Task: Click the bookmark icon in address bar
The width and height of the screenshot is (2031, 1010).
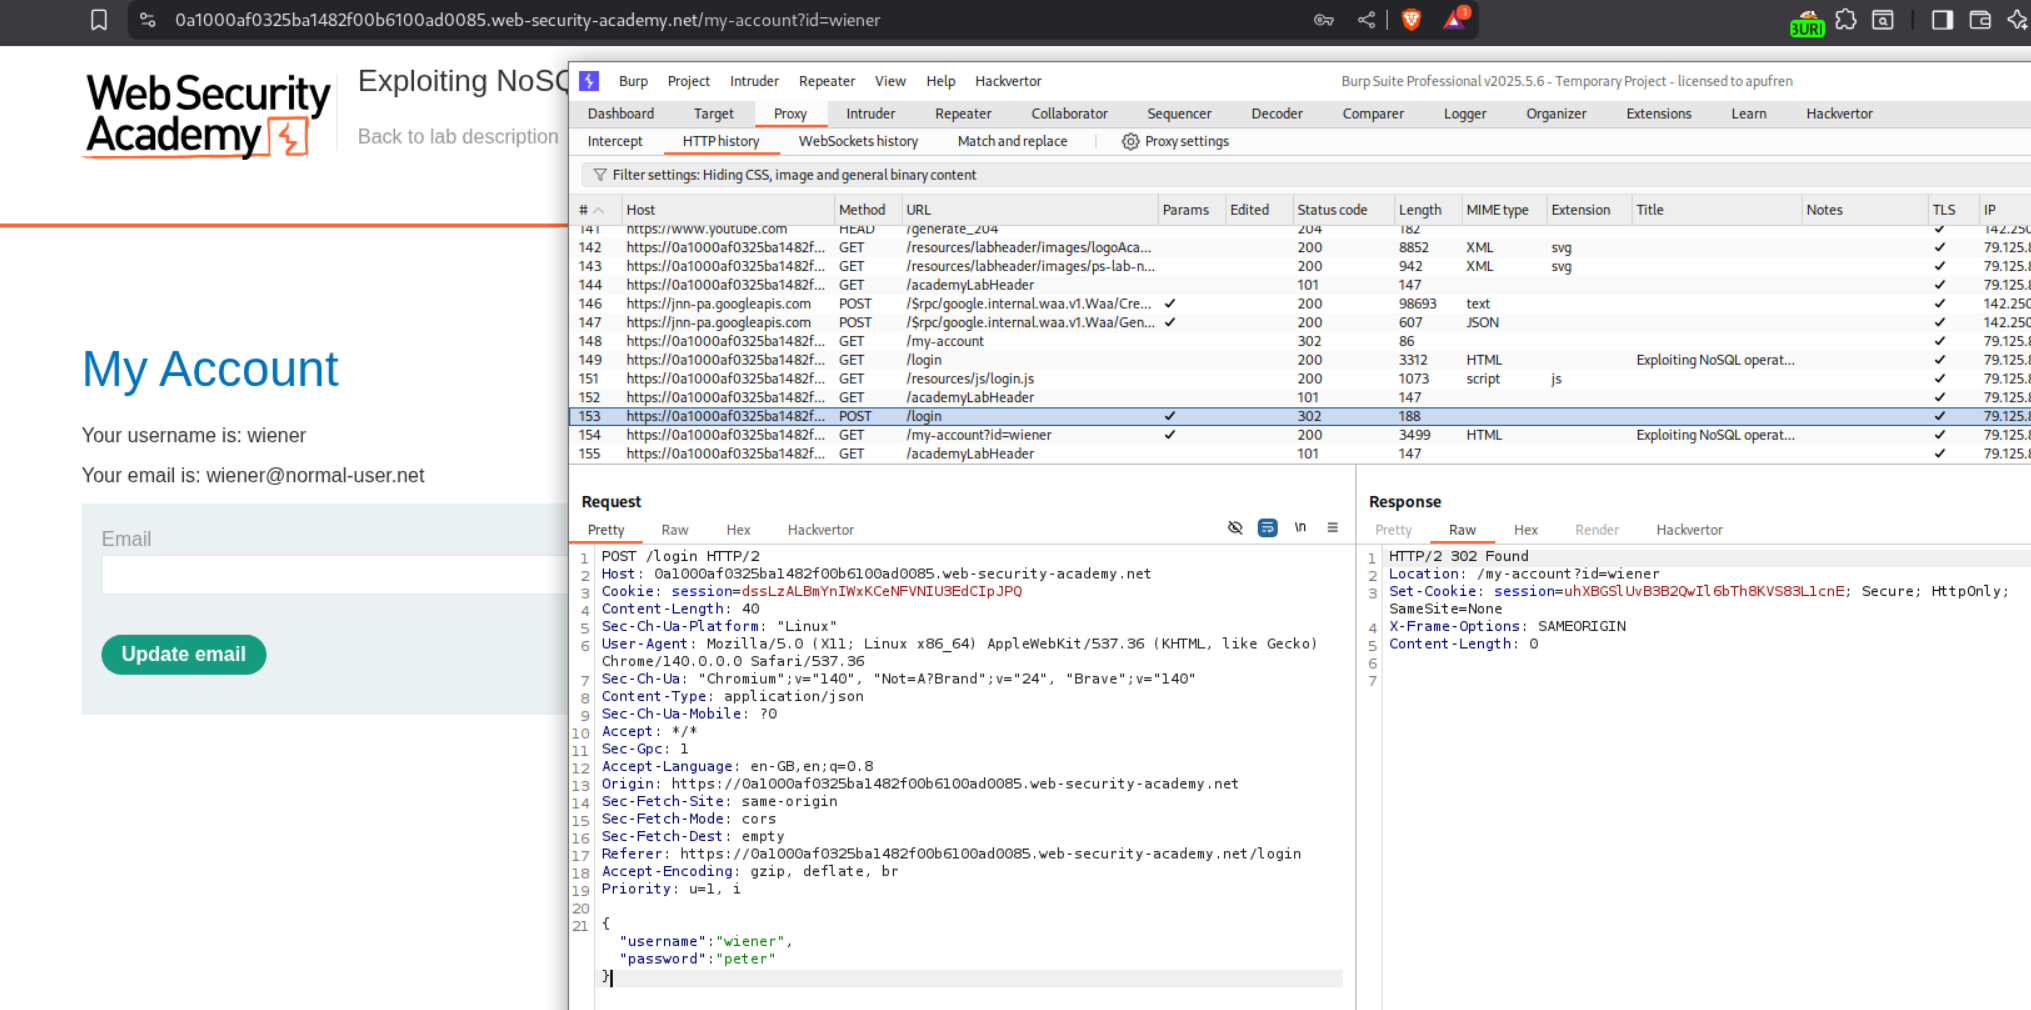Action: 99,20
